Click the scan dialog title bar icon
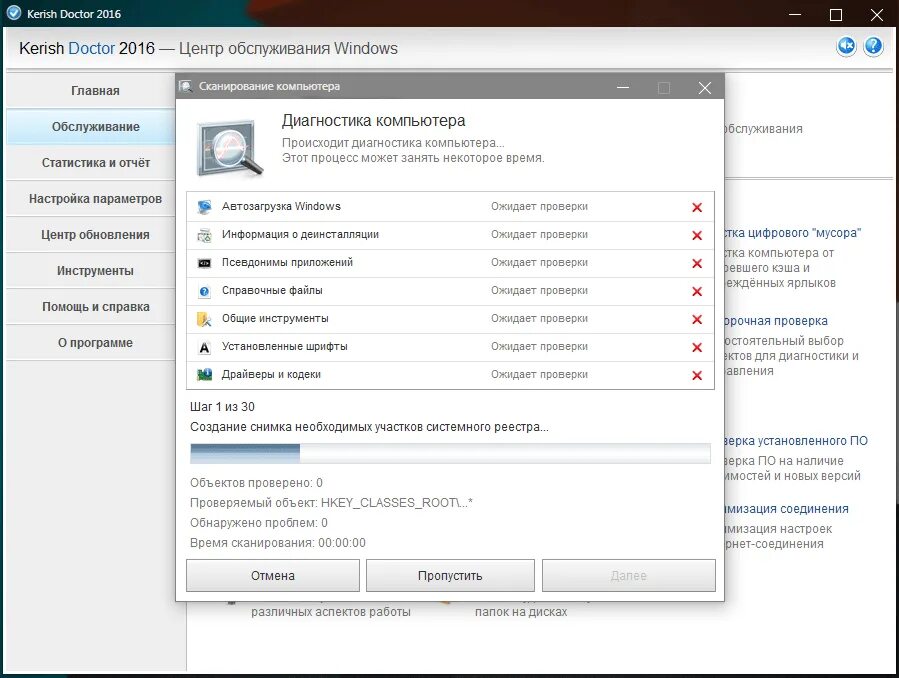899x678 pixels. pos(186,86)
